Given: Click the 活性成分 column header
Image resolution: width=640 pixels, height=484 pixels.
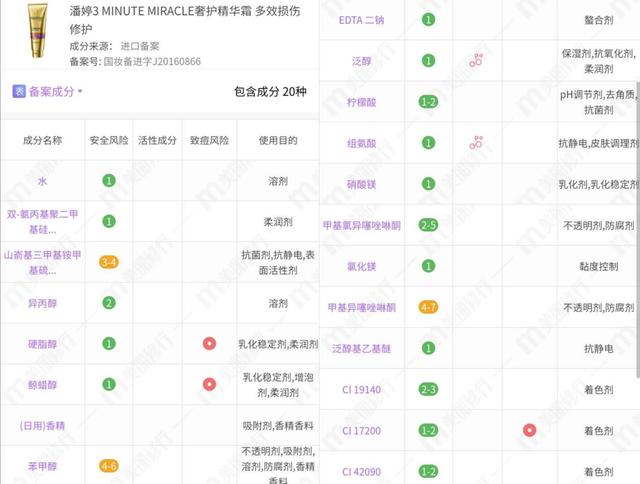Looking at the screenshot, I should [157, 140].
